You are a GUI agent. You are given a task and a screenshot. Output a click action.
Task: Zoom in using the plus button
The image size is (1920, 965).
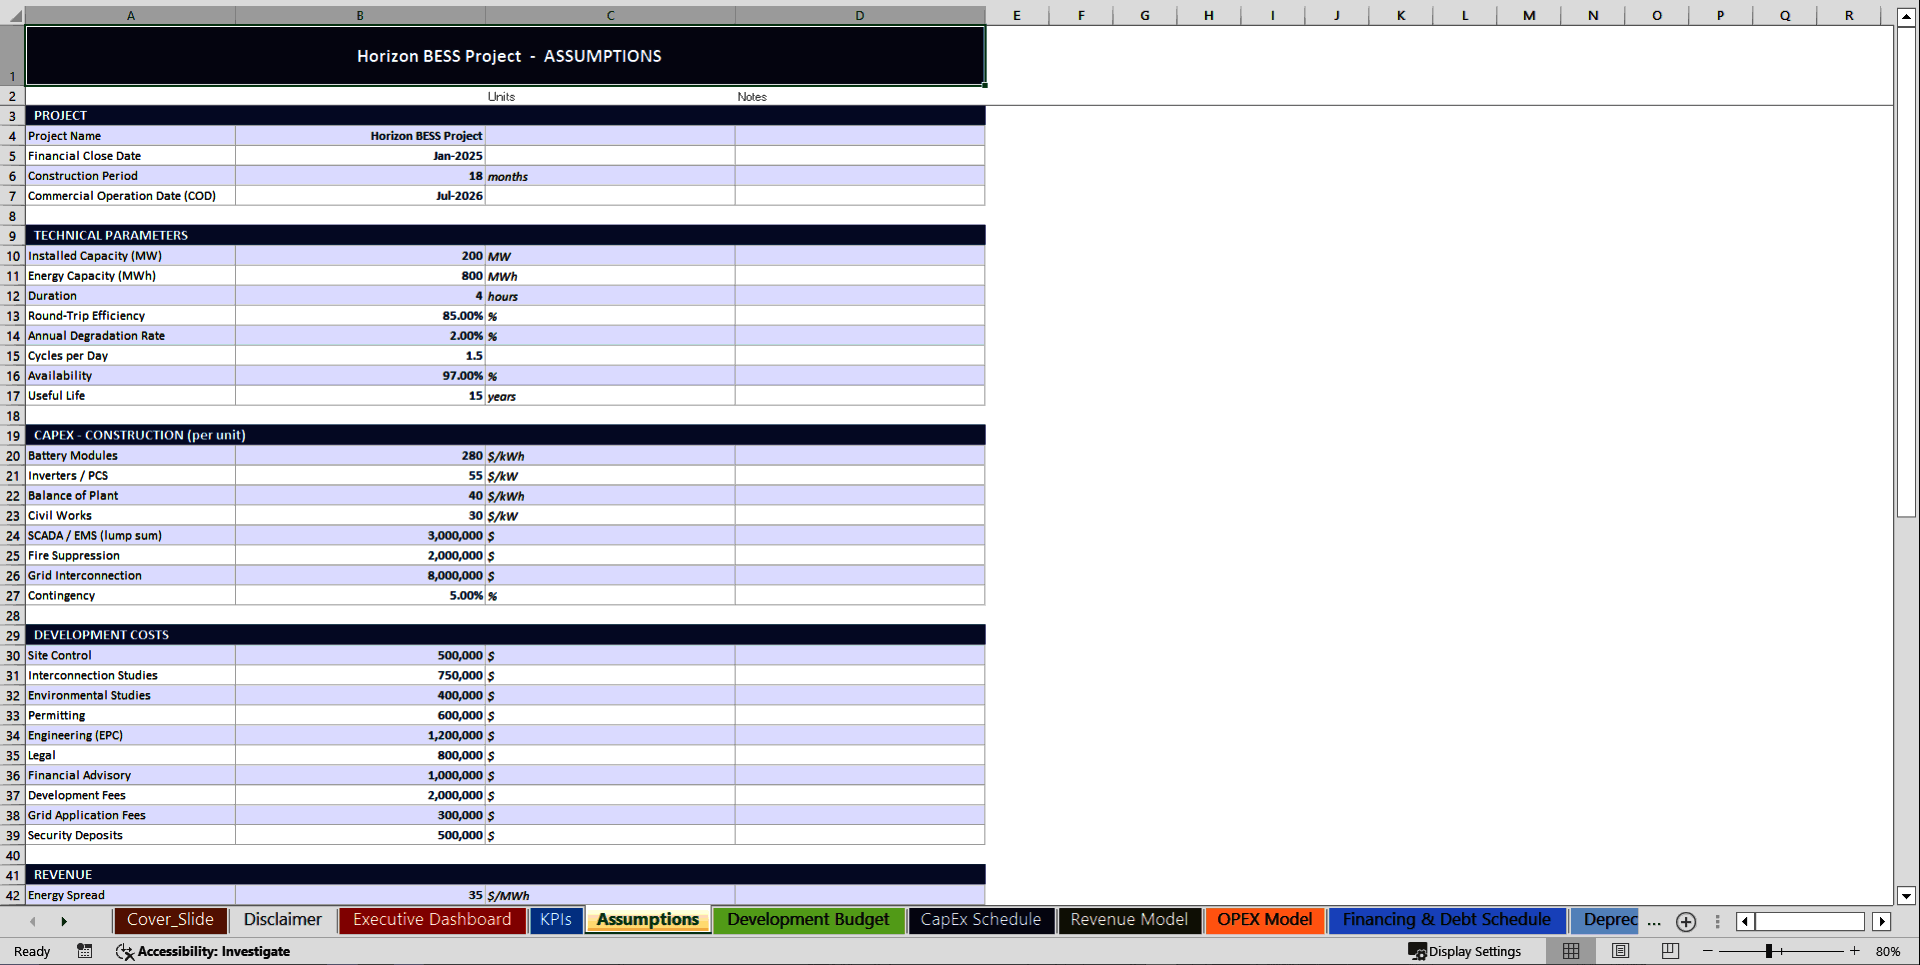pyautogui.click(x=1855, y=951)
